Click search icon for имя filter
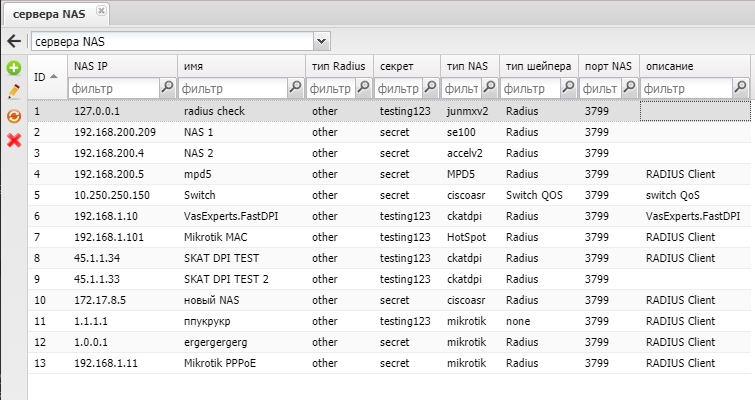The height and width of the screenshot is (400, 755). [x=295, y=88]
